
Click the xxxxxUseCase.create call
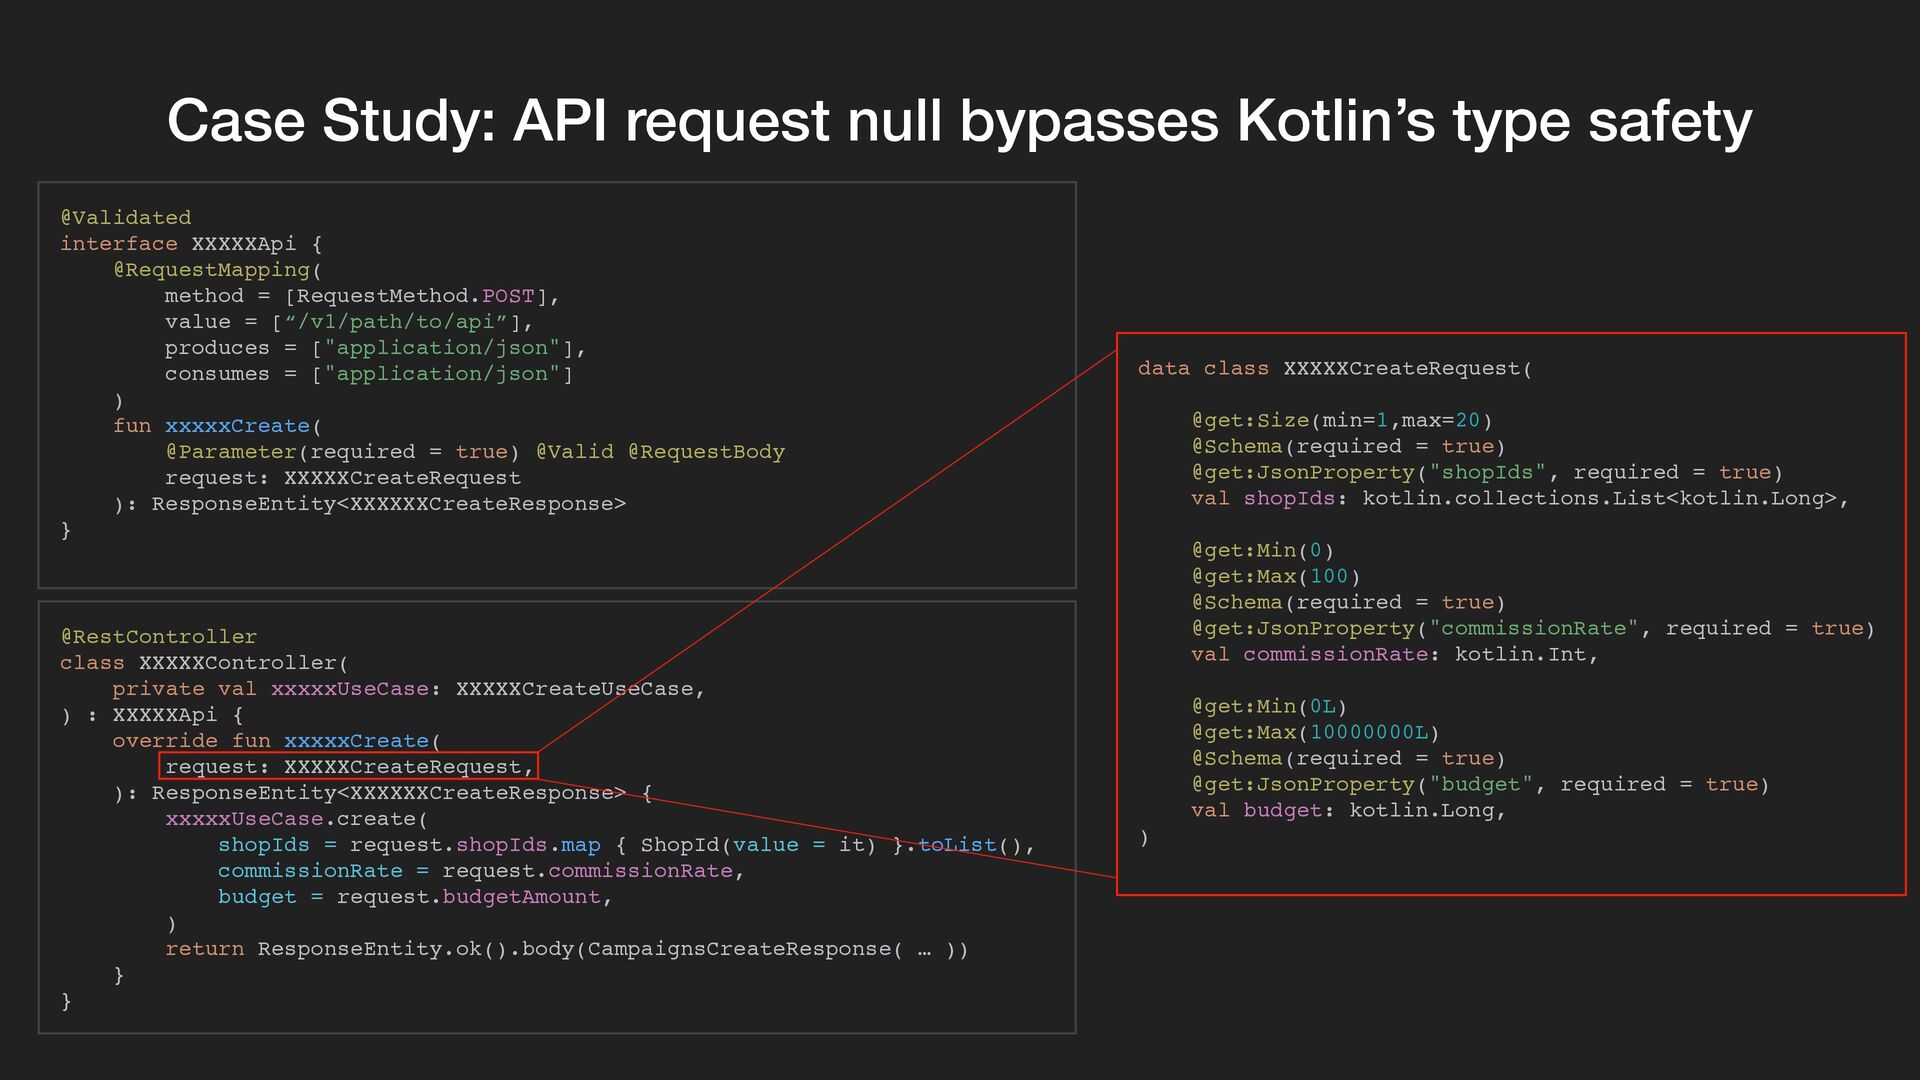click(296, 819)
